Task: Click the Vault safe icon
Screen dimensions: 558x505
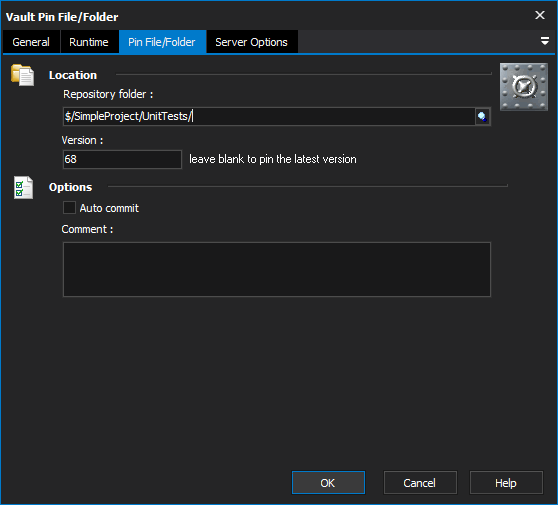Action: pos(523,87)
